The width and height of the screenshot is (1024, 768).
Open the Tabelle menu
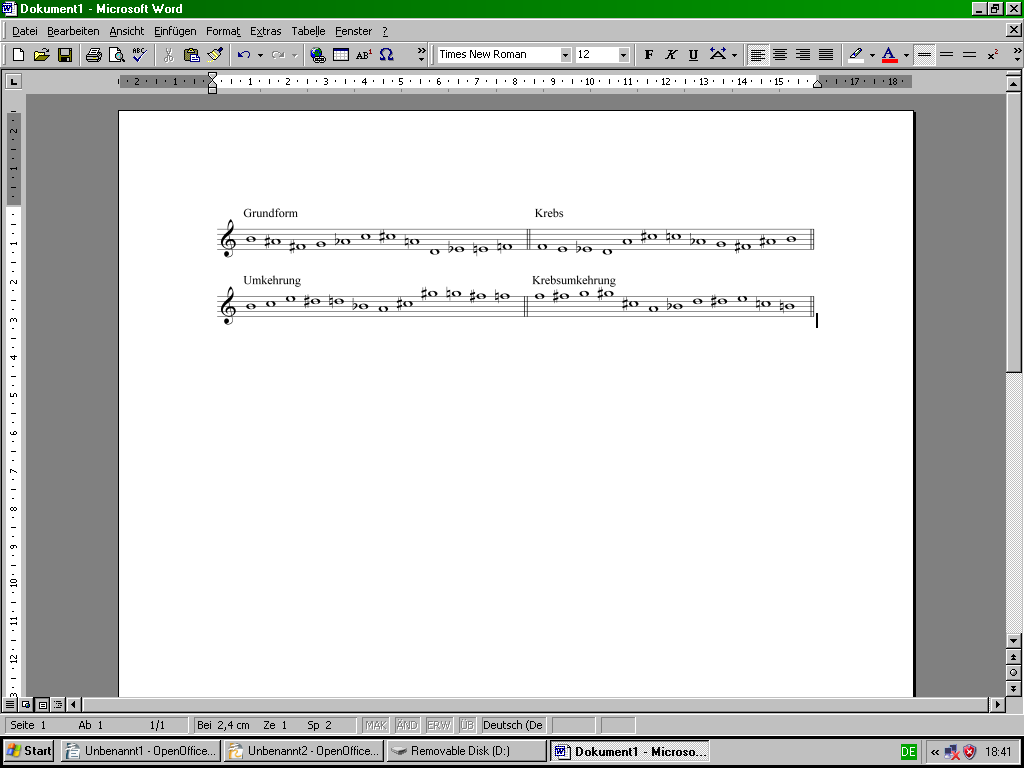[x=308, y=31]
